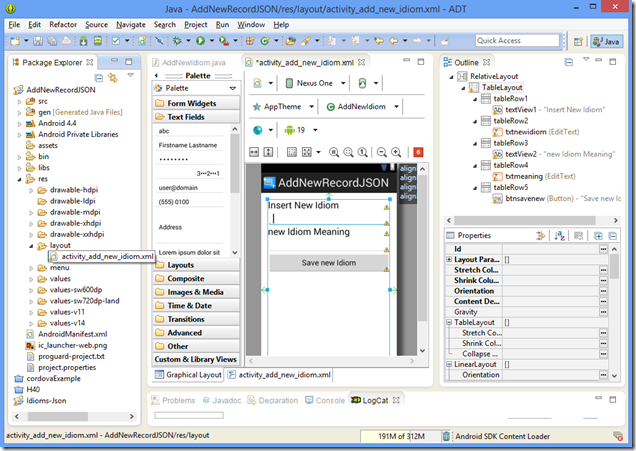Click the screen orientation rotate icon

coord(362,83)
